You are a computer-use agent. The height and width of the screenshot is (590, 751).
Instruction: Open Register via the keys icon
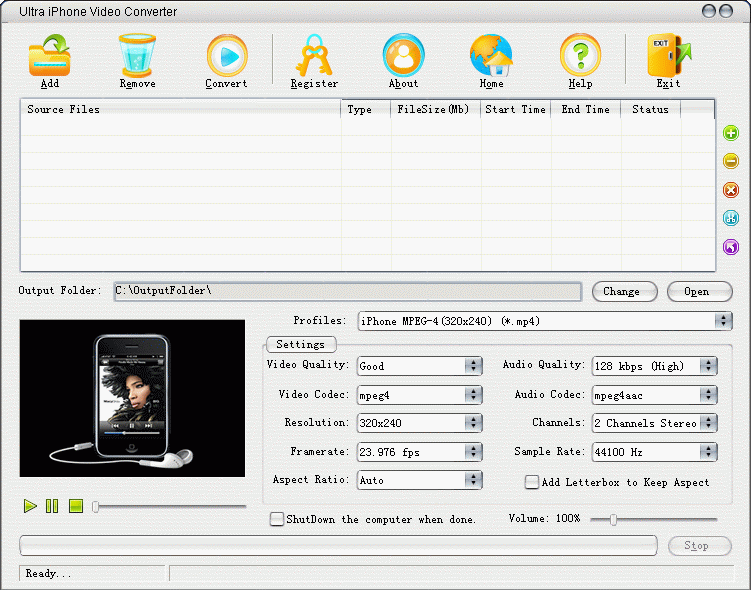point(314,56)
